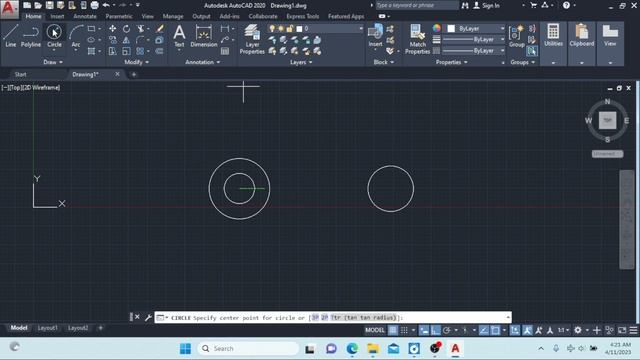Image resolution: width=640 pixels, height=360 pixels.
Task: Click the Hatch tool icon
Action: 91,51
